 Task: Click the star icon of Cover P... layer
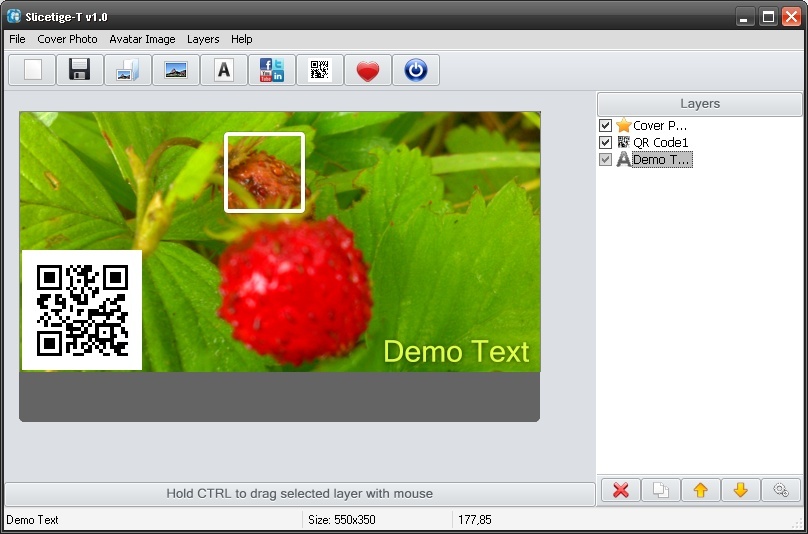click(x=624, y=125)
